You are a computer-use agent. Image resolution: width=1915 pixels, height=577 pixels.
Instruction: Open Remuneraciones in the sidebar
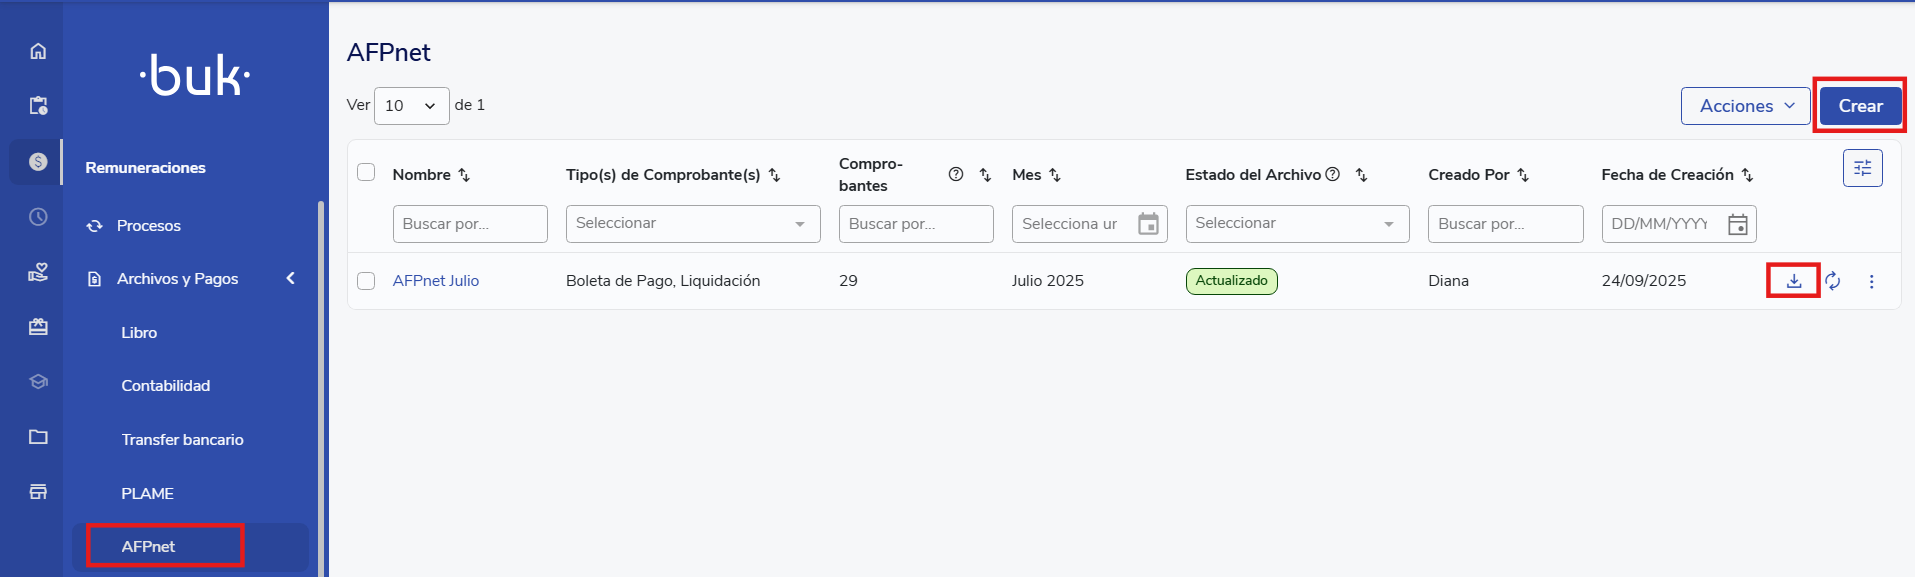145,168
